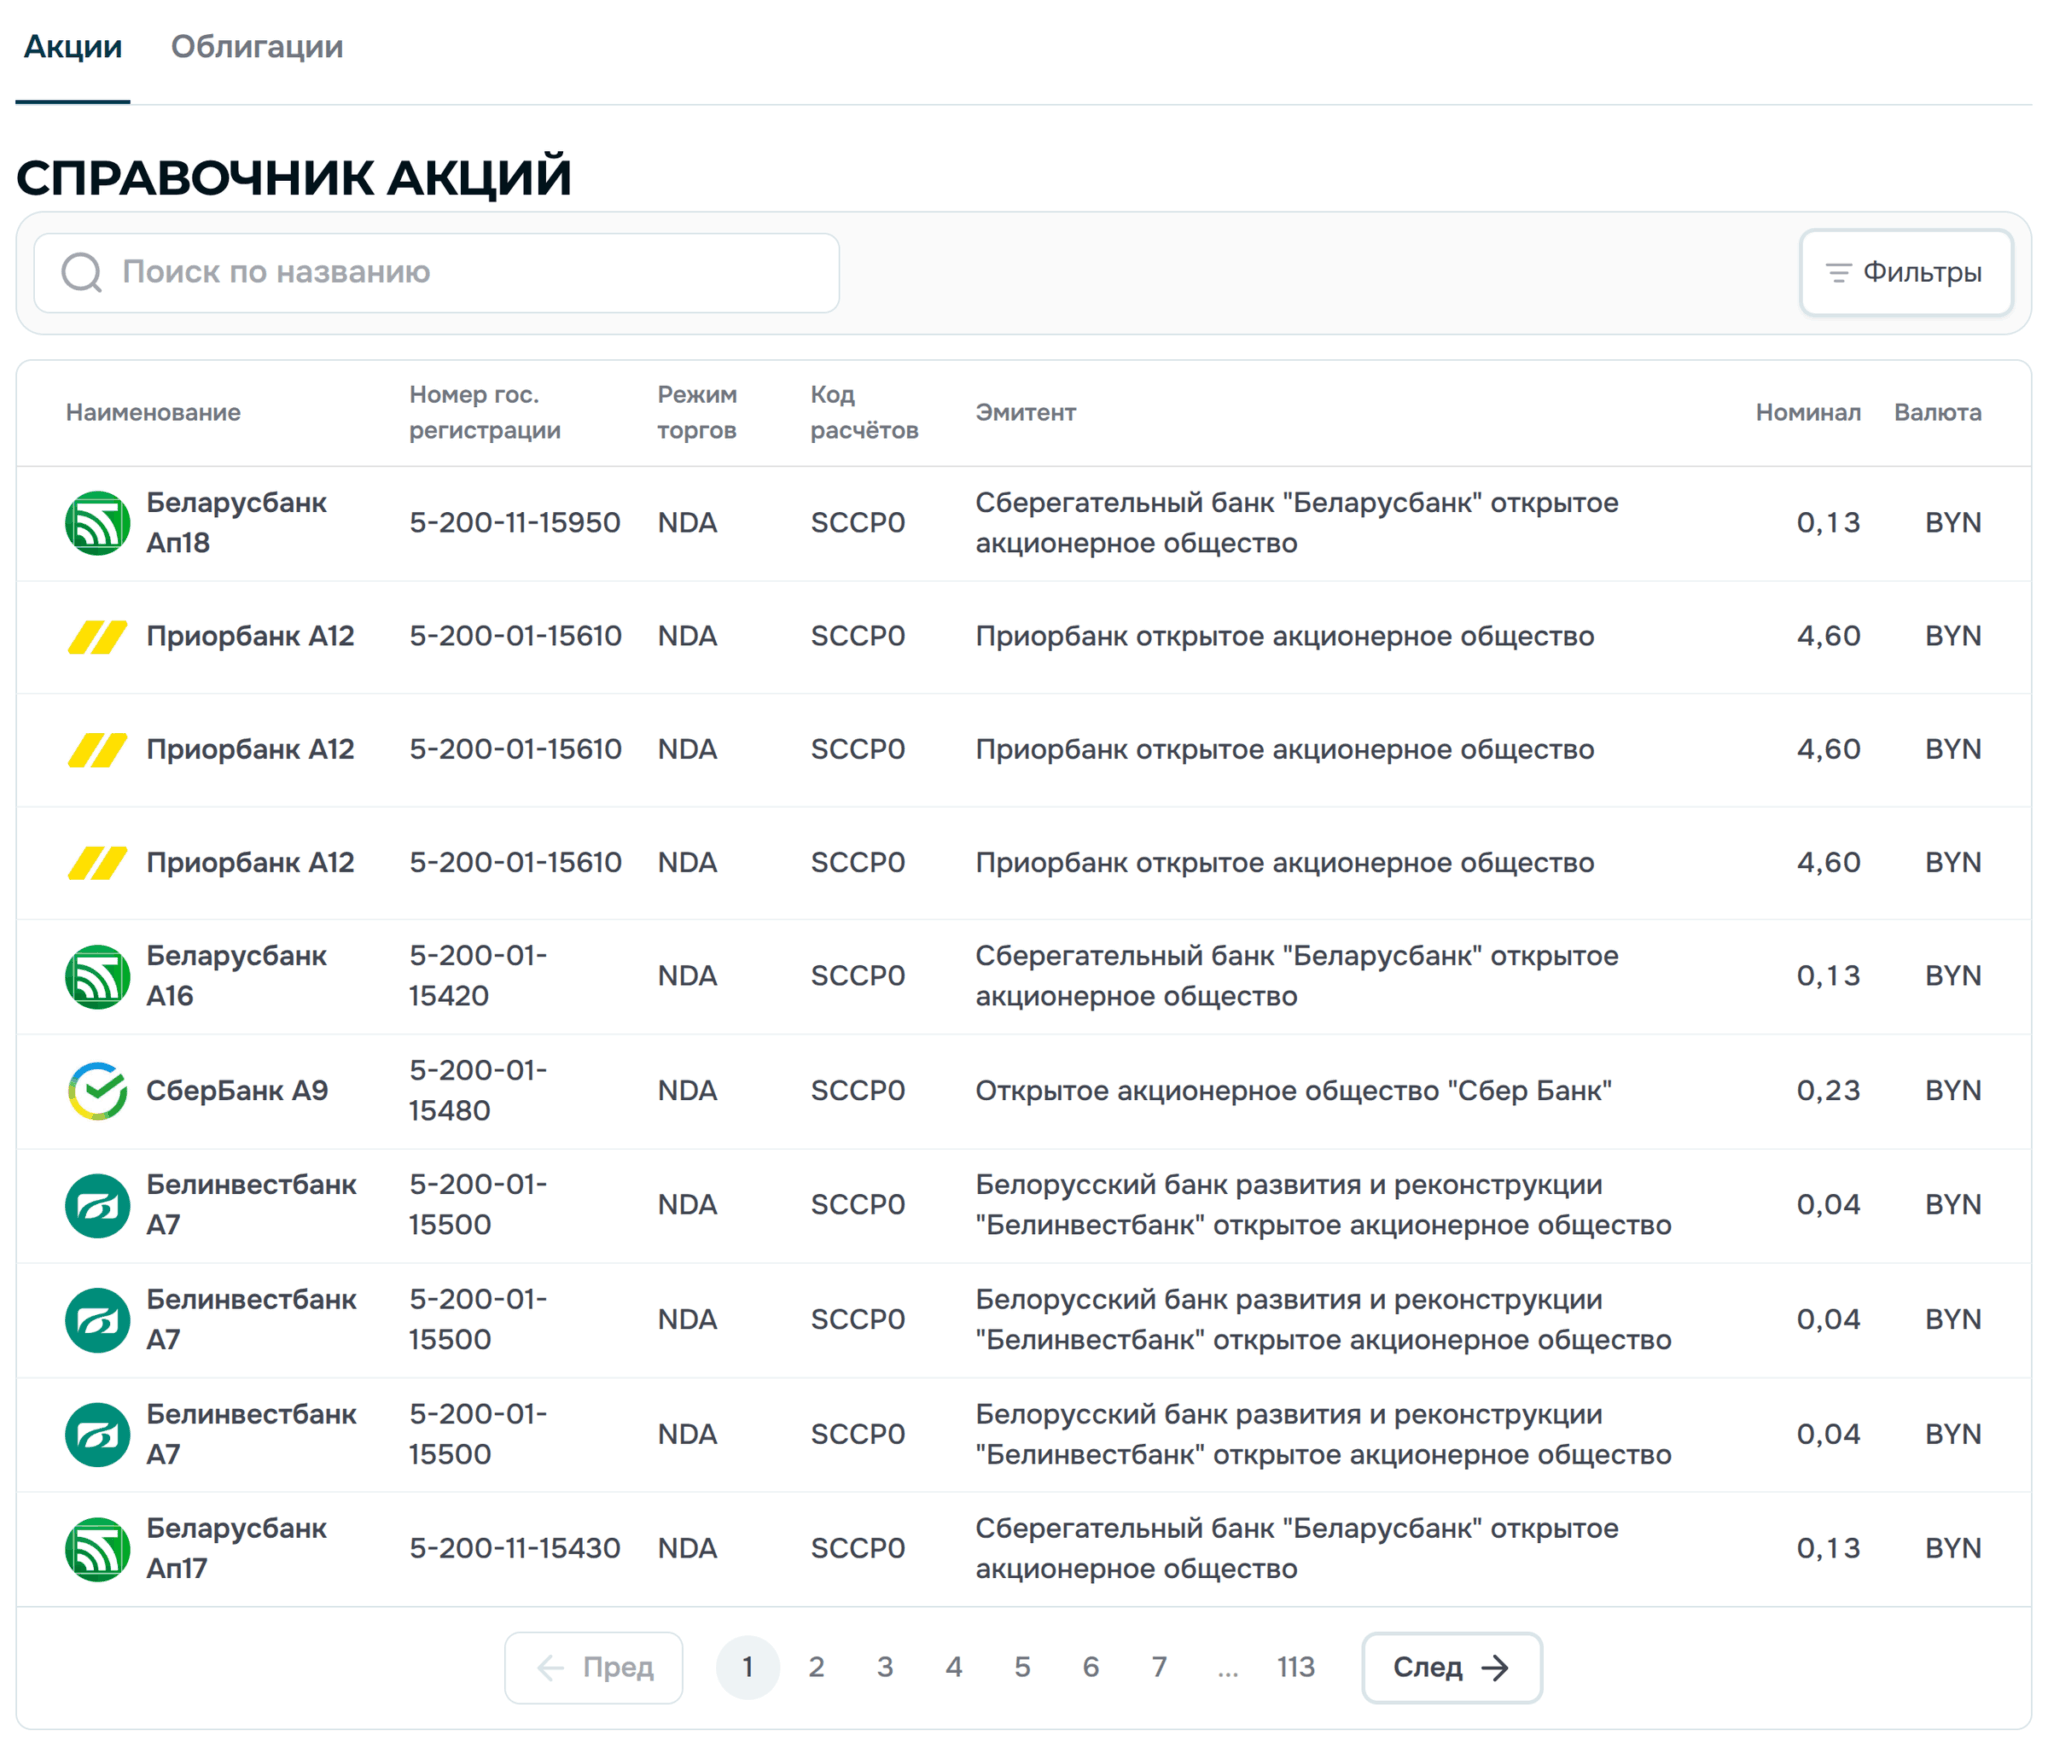Click the magnifier search icon
Image resolution: width=2048 pixels, height=1741 pixels.
click(81, 272)
